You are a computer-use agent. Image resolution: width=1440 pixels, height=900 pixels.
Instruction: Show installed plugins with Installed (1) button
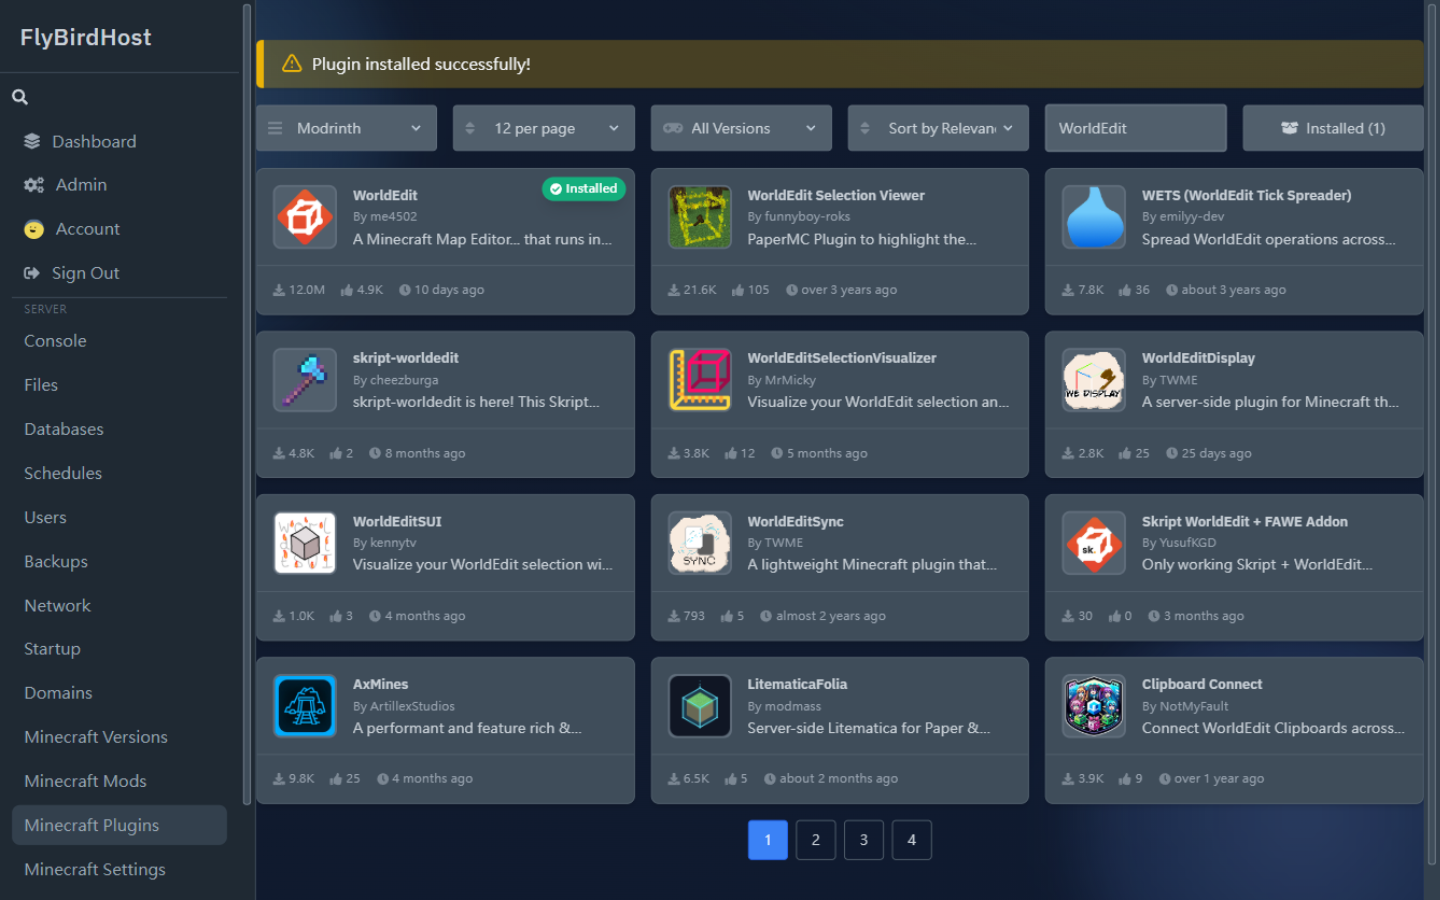1333,128
